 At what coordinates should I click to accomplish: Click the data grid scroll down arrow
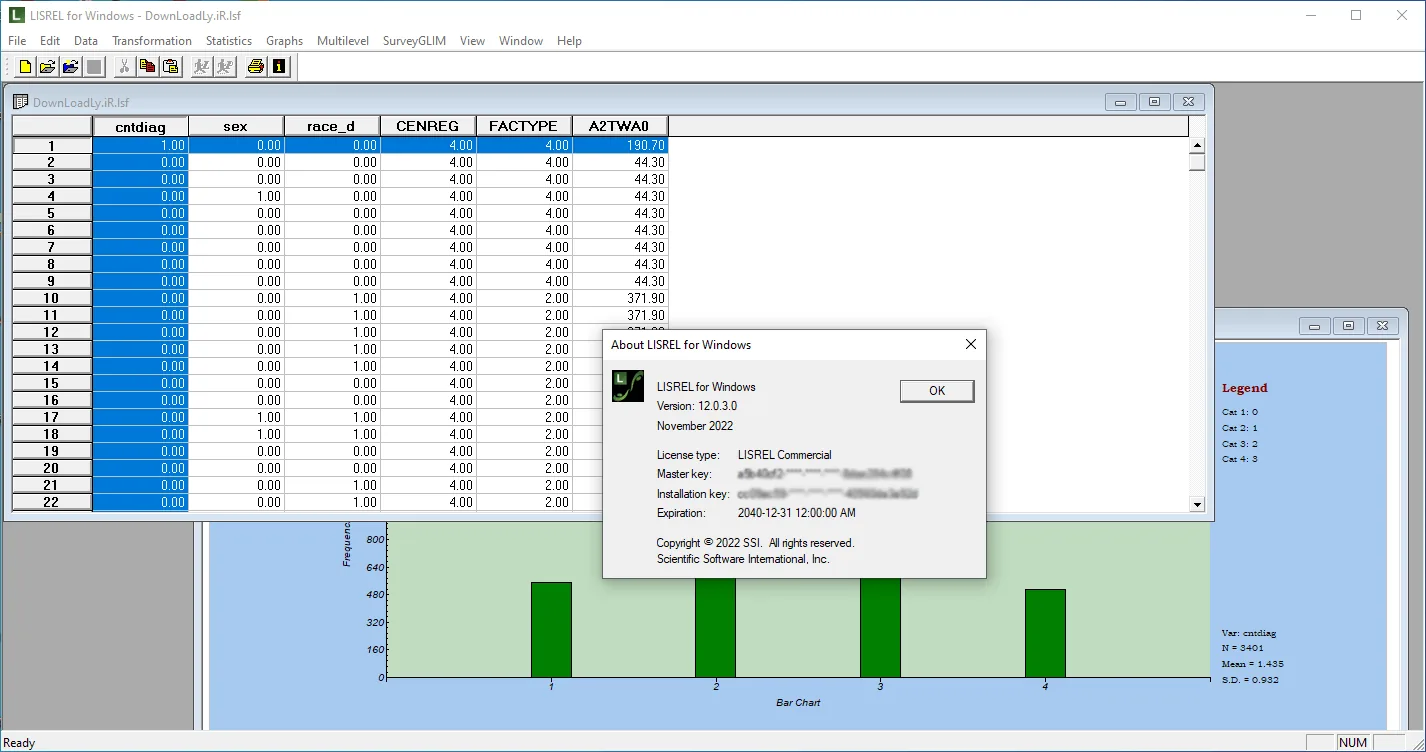pyautogui.click(x=1197, y=505)
